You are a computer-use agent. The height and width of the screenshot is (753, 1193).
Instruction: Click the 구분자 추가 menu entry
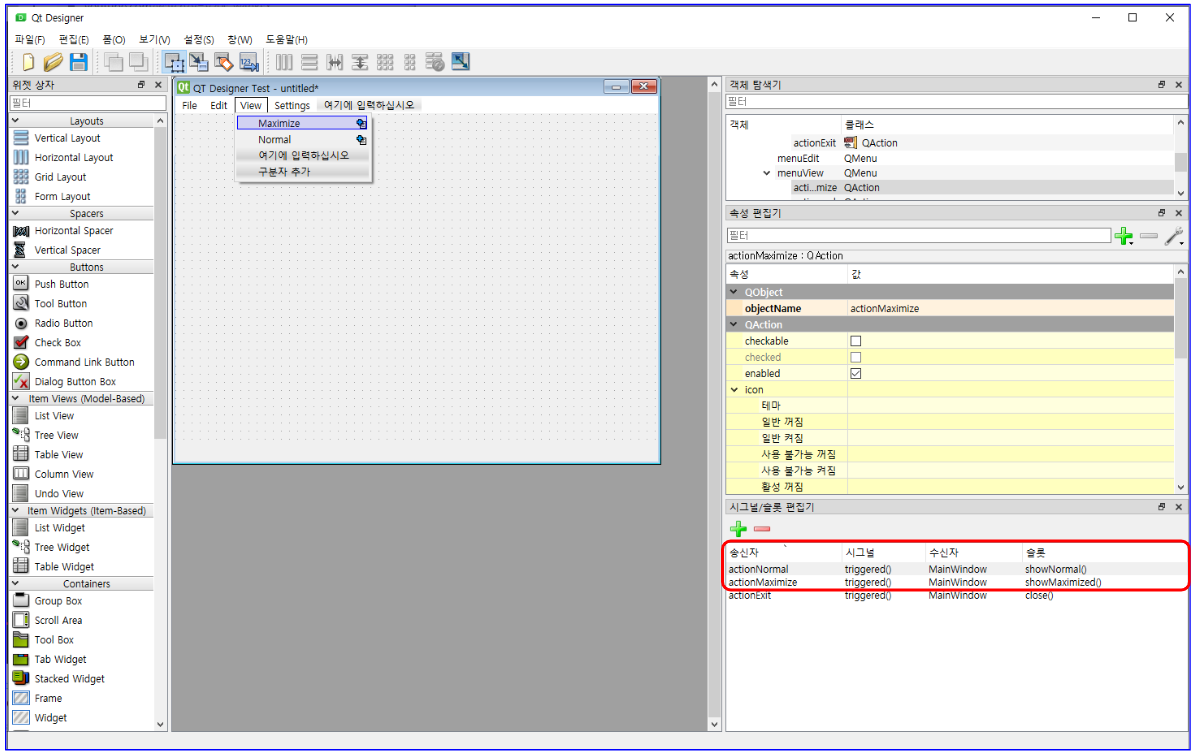[303, 172]
